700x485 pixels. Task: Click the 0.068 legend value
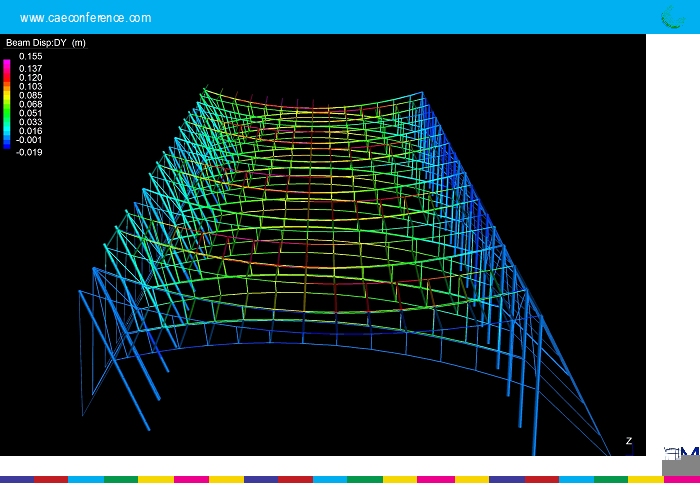(x=30, y=104)
